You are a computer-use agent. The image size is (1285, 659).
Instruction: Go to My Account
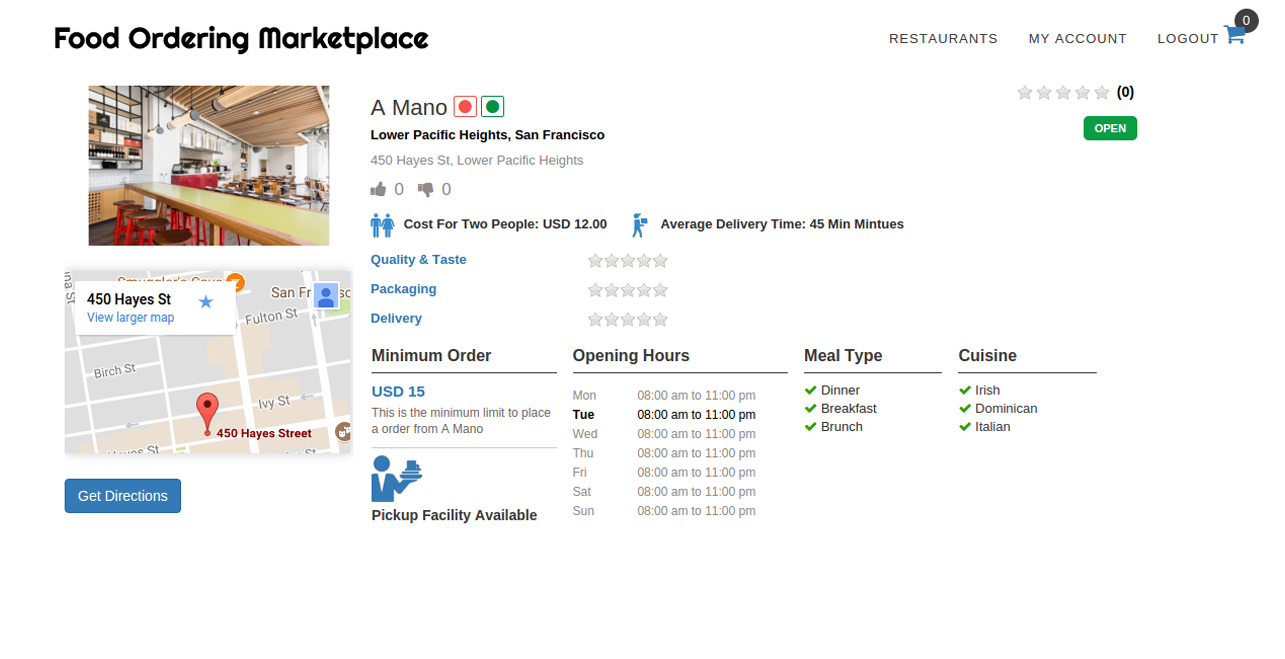click(1077, 39)
